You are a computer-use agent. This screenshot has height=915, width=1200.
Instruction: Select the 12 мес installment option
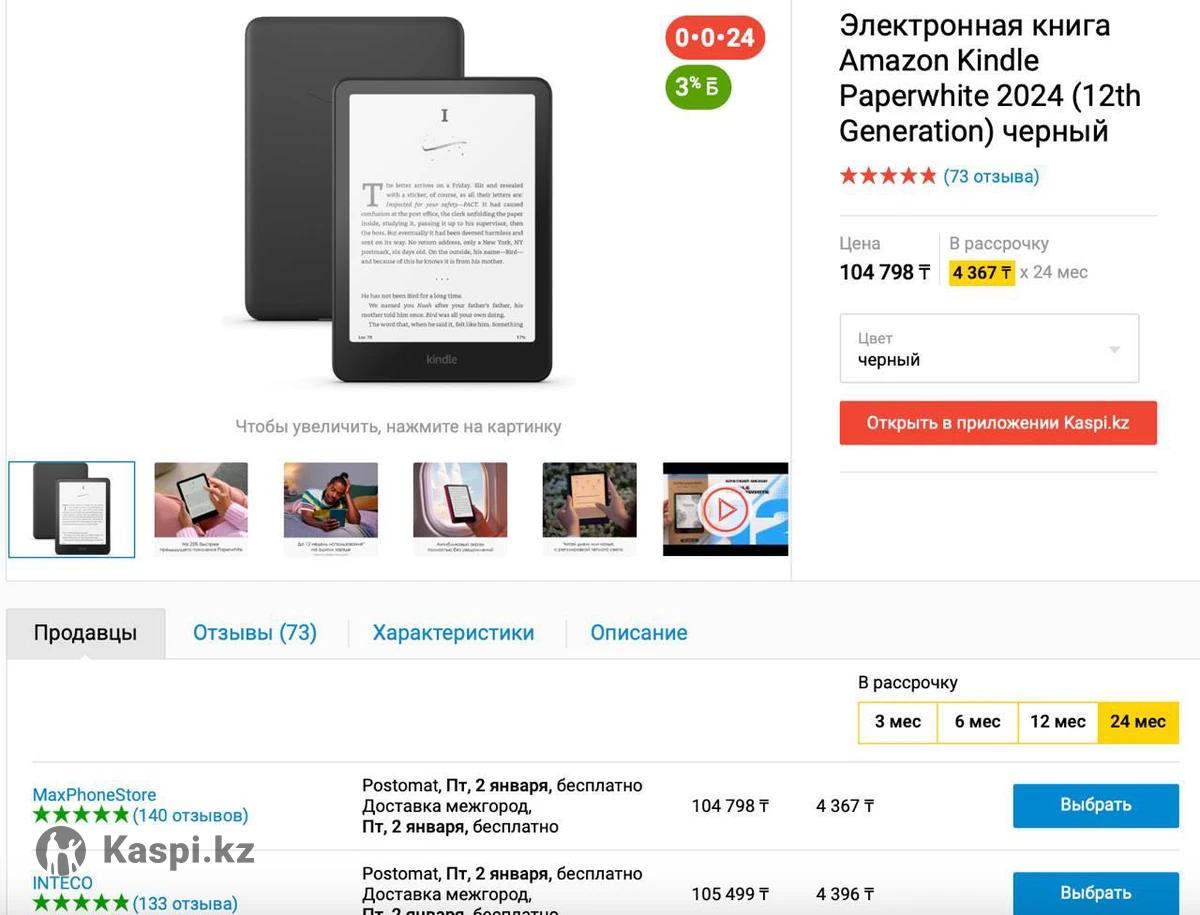click(x=1058, y=722)
